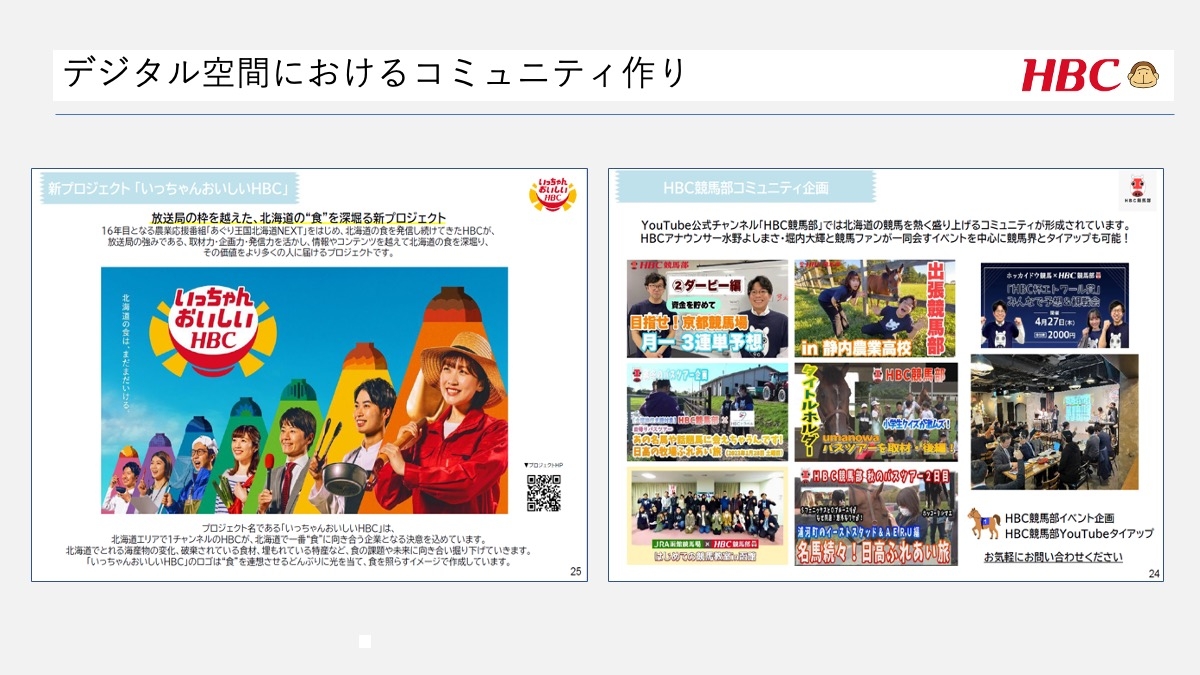Screen dimensions: 1200x675
Task: Click the slide title デジタル空間におけるコミュニティ作り
Action: pos(375,74)
